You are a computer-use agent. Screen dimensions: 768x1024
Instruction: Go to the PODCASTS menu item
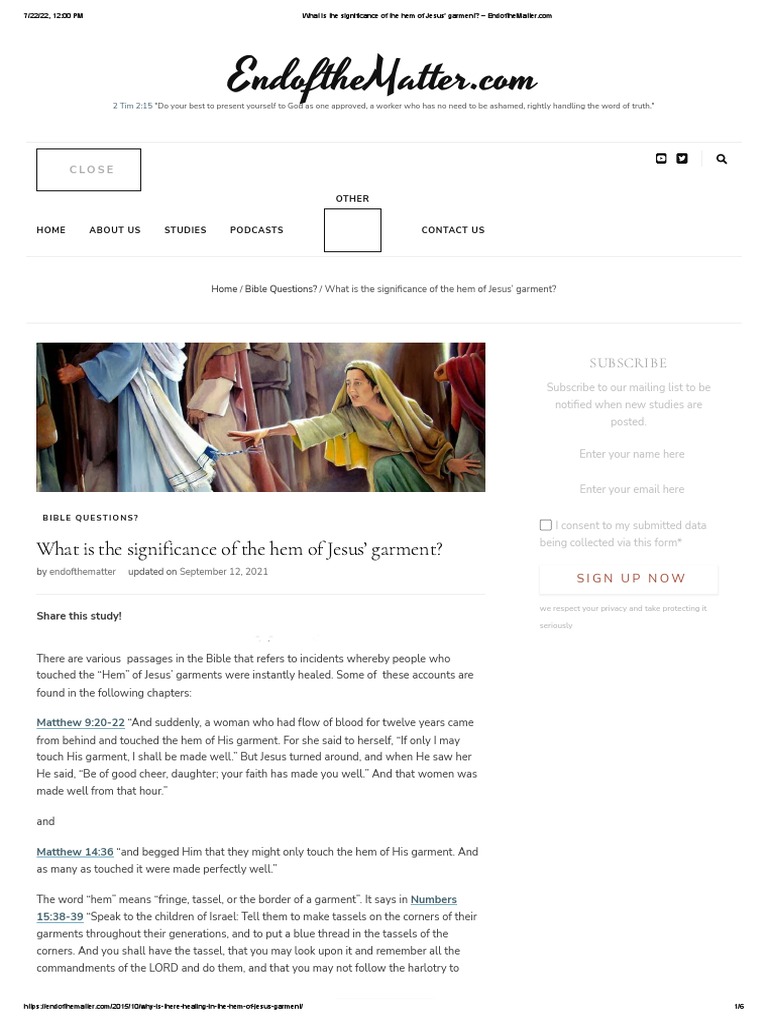point(257,230)
